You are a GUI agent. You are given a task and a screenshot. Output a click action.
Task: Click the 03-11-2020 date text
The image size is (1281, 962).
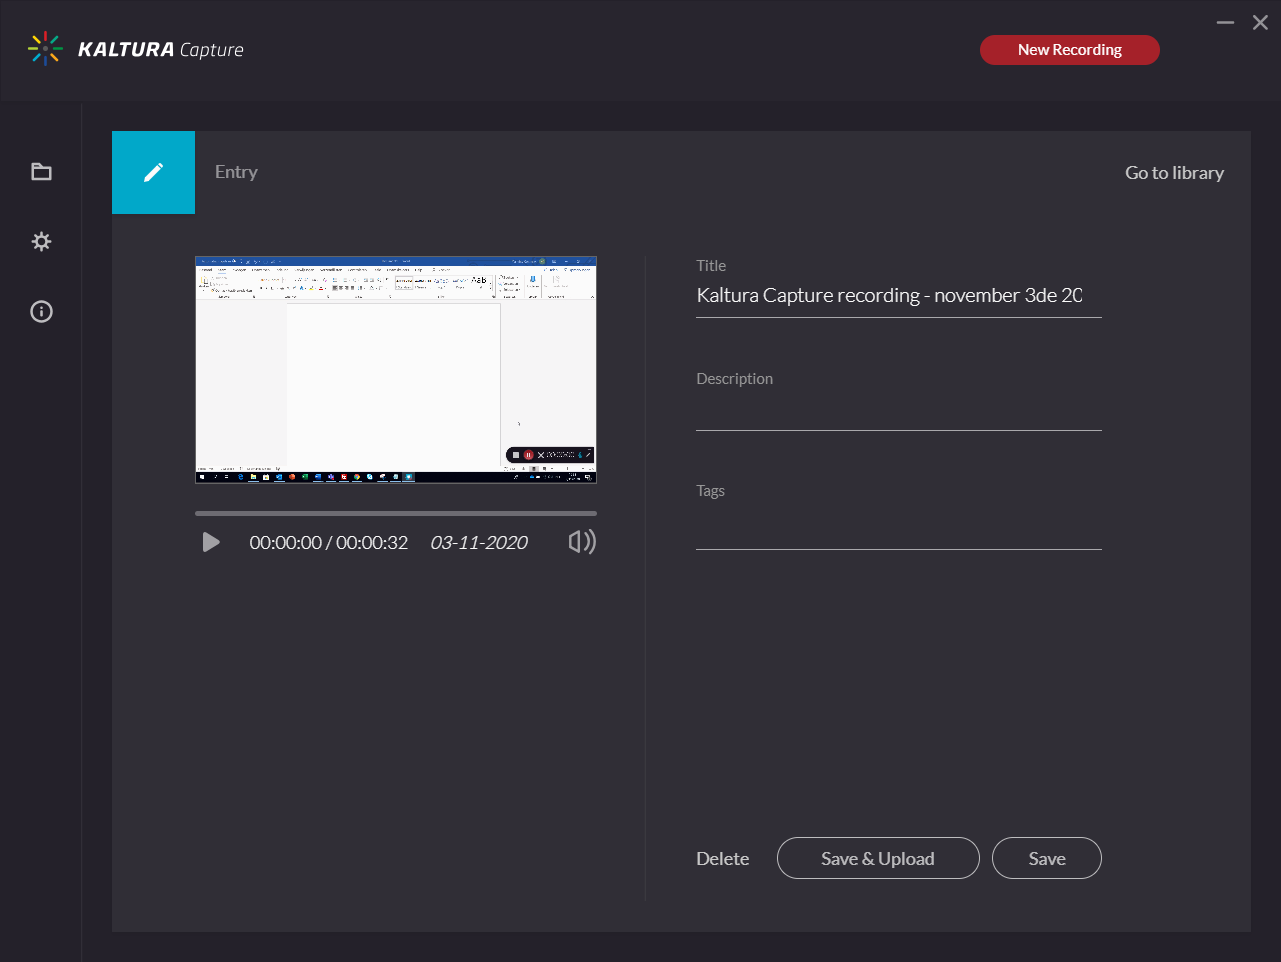(x=479, y=543)
